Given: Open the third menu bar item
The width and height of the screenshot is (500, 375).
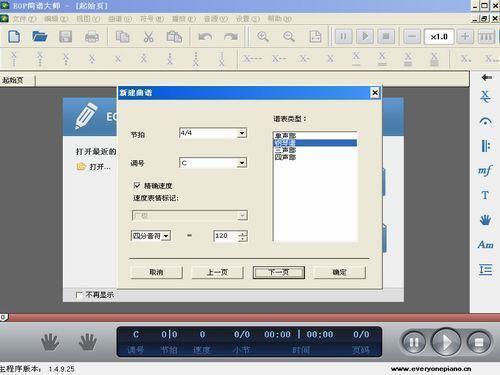Looking at the screenshot, I should point(88,19).
